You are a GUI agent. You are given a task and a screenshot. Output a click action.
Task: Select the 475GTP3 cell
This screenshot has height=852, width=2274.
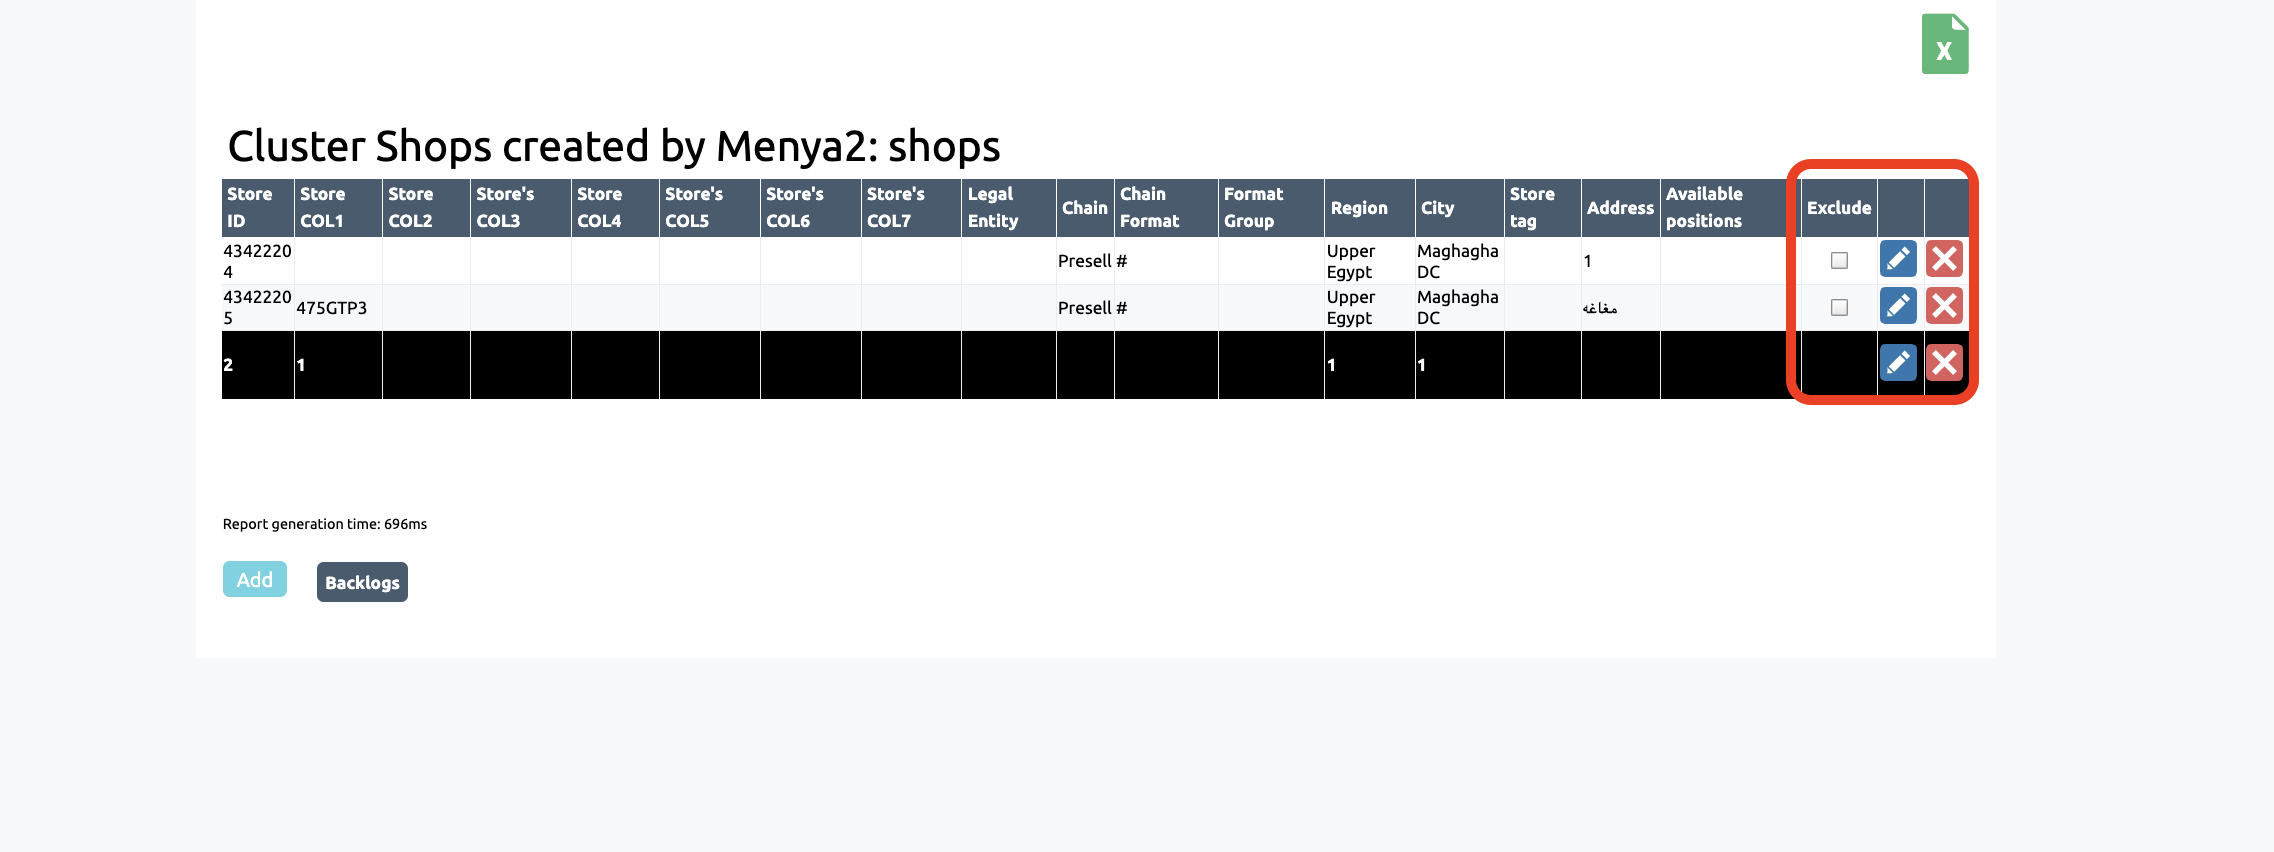tap(332, 308)
